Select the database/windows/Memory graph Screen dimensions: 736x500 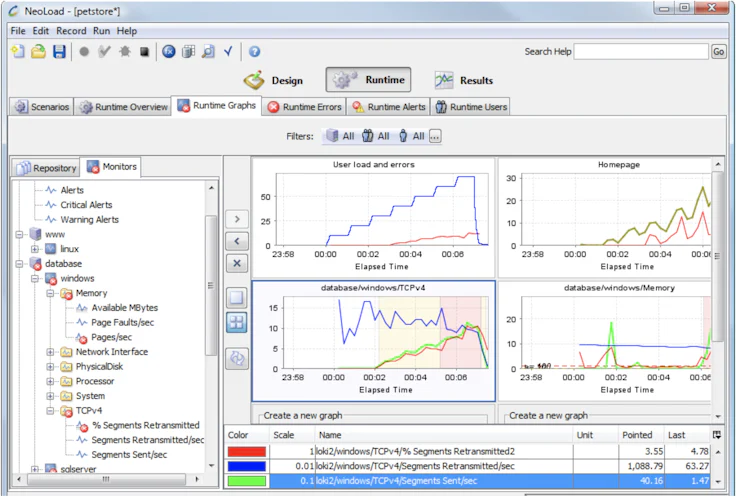[x=605, y=340]
